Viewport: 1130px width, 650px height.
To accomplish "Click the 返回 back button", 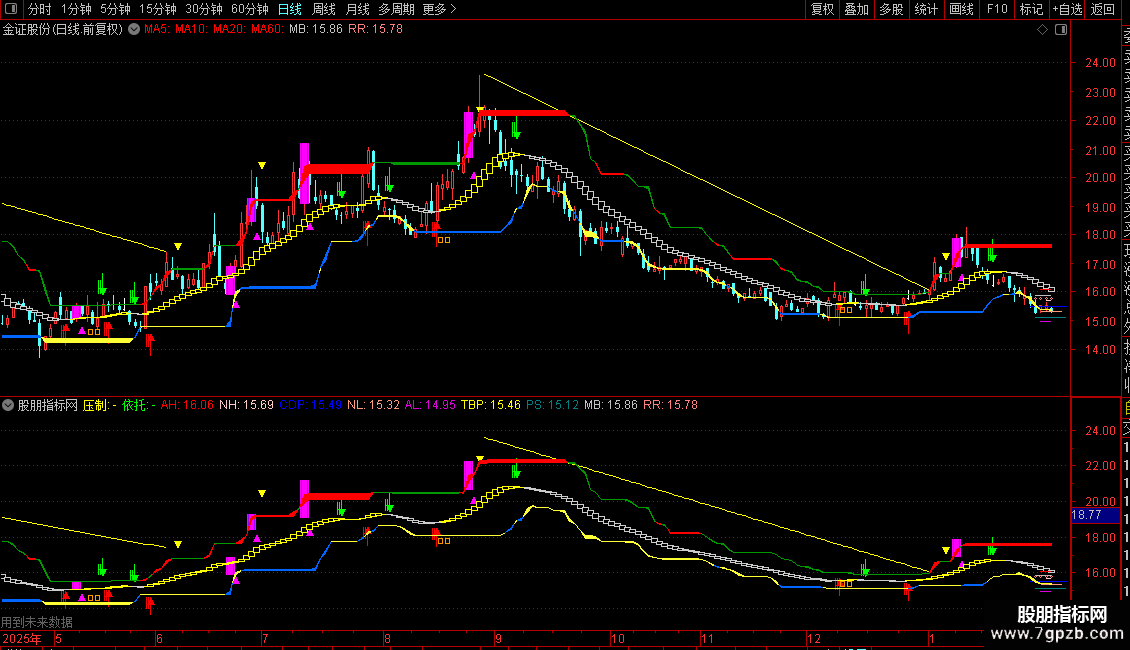I will [x=1103, y=10].
